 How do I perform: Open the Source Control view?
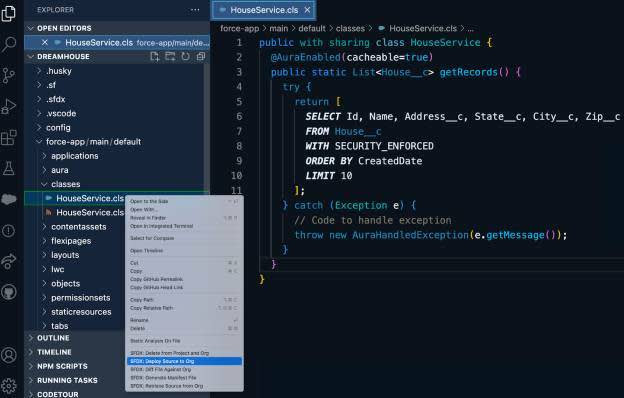[9, 75]
